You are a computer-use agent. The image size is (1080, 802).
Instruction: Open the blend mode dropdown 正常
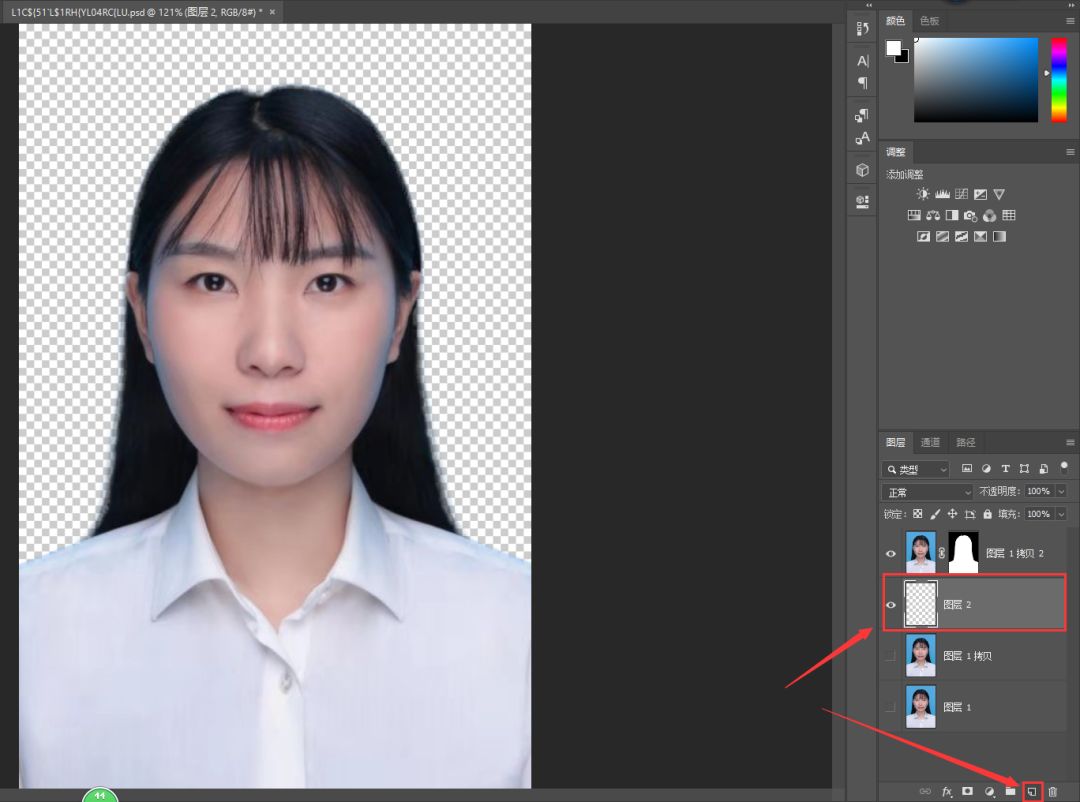(927, 492)
